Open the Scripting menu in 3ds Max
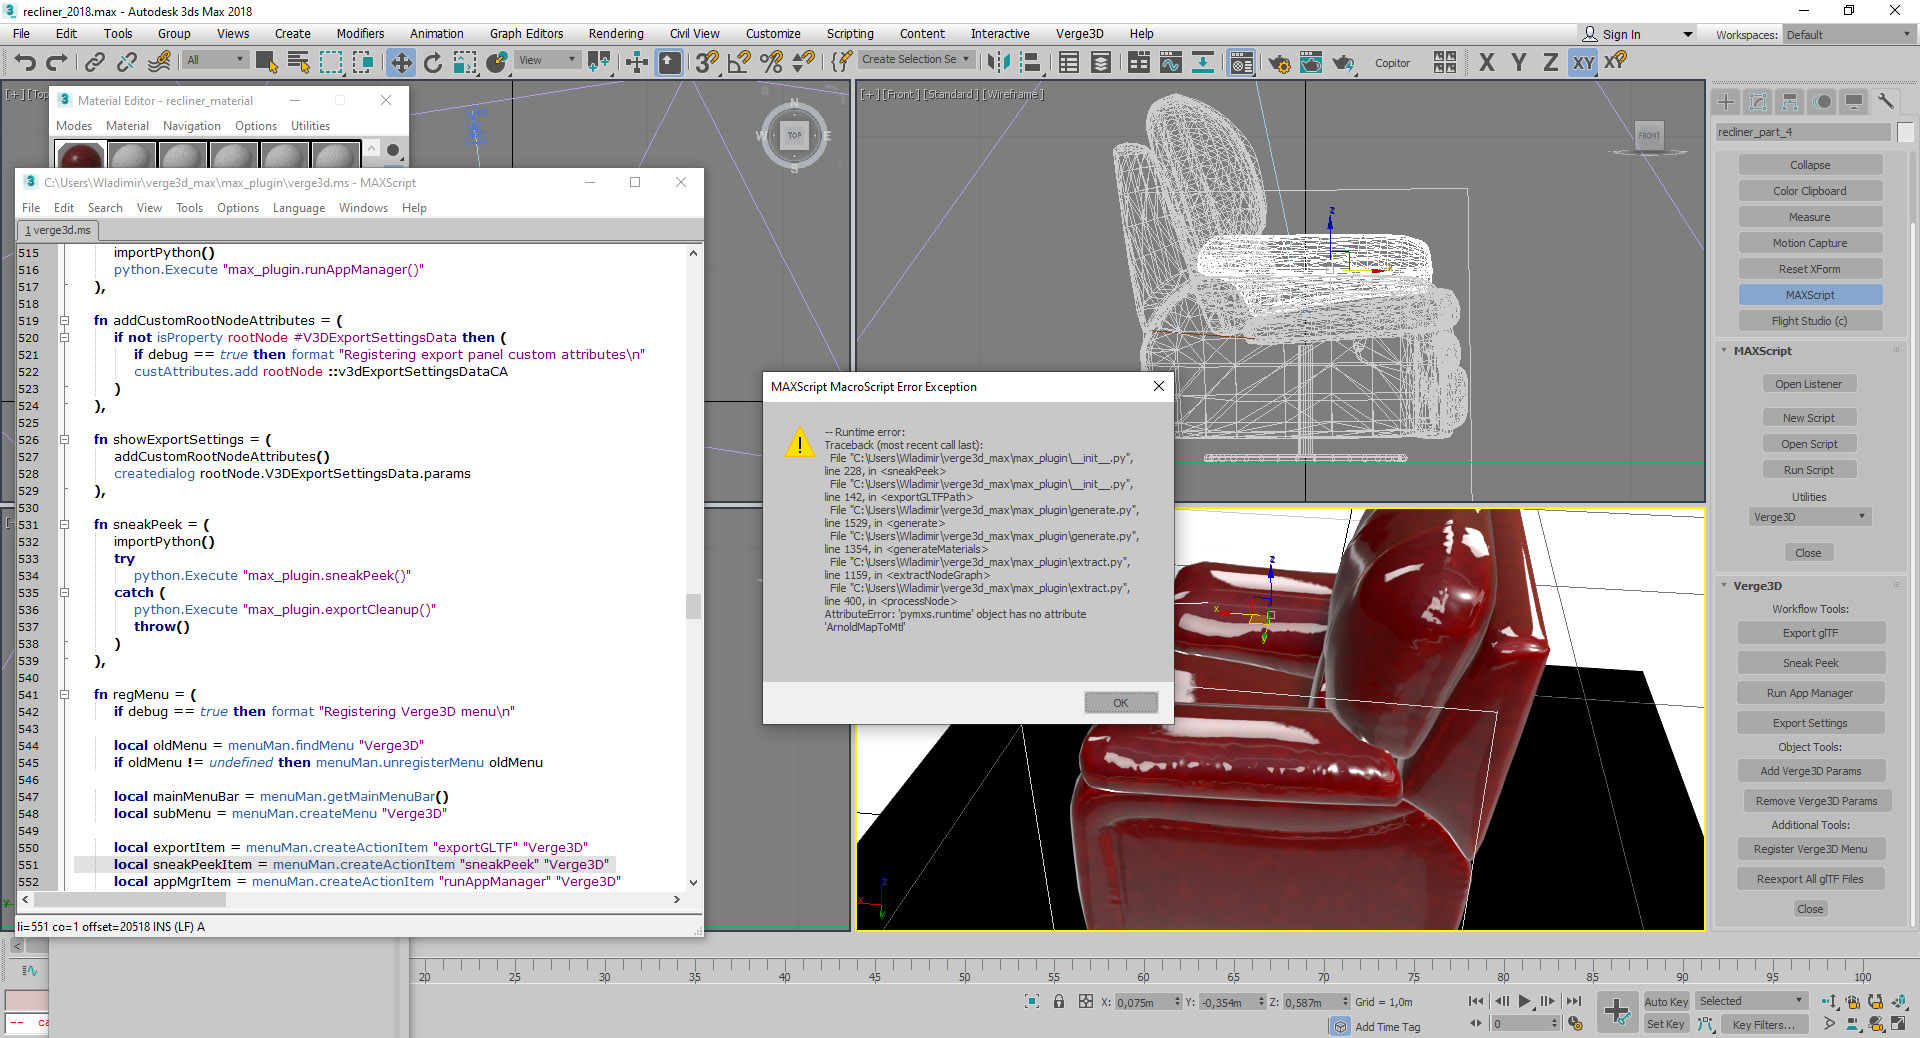 click(850, 34)
